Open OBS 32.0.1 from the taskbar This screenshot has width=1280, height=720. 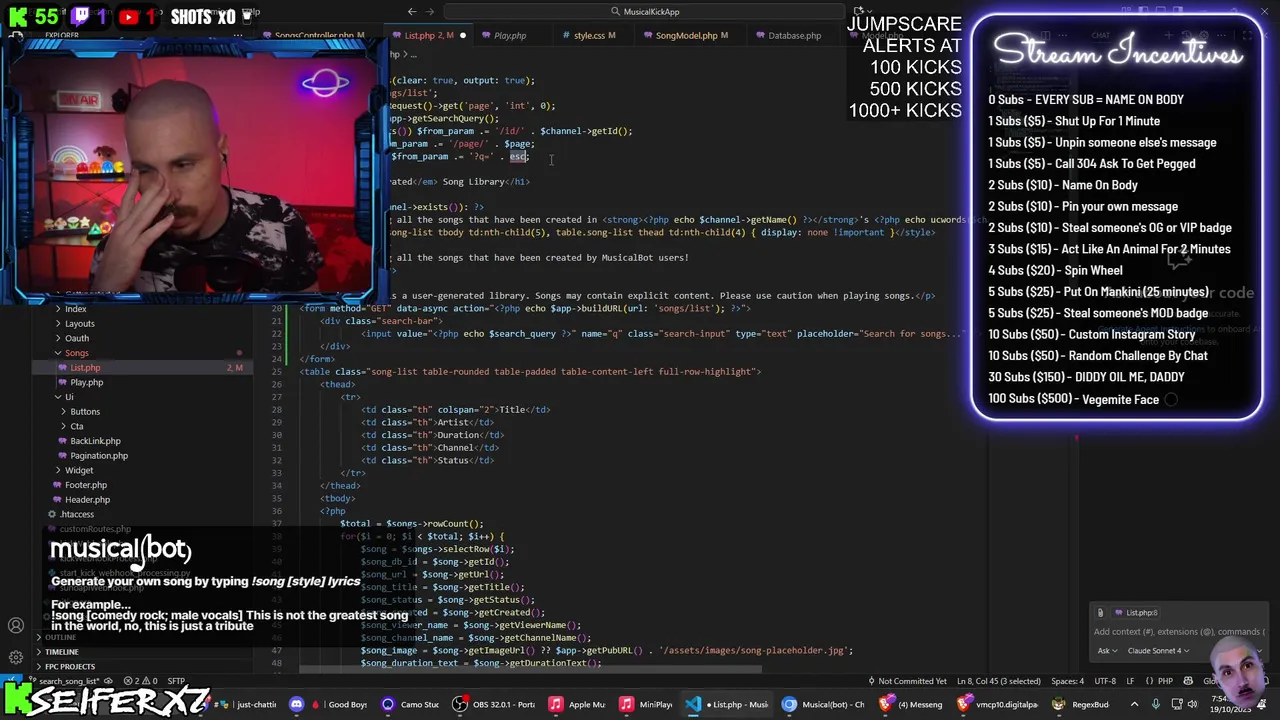pos(495,704)
